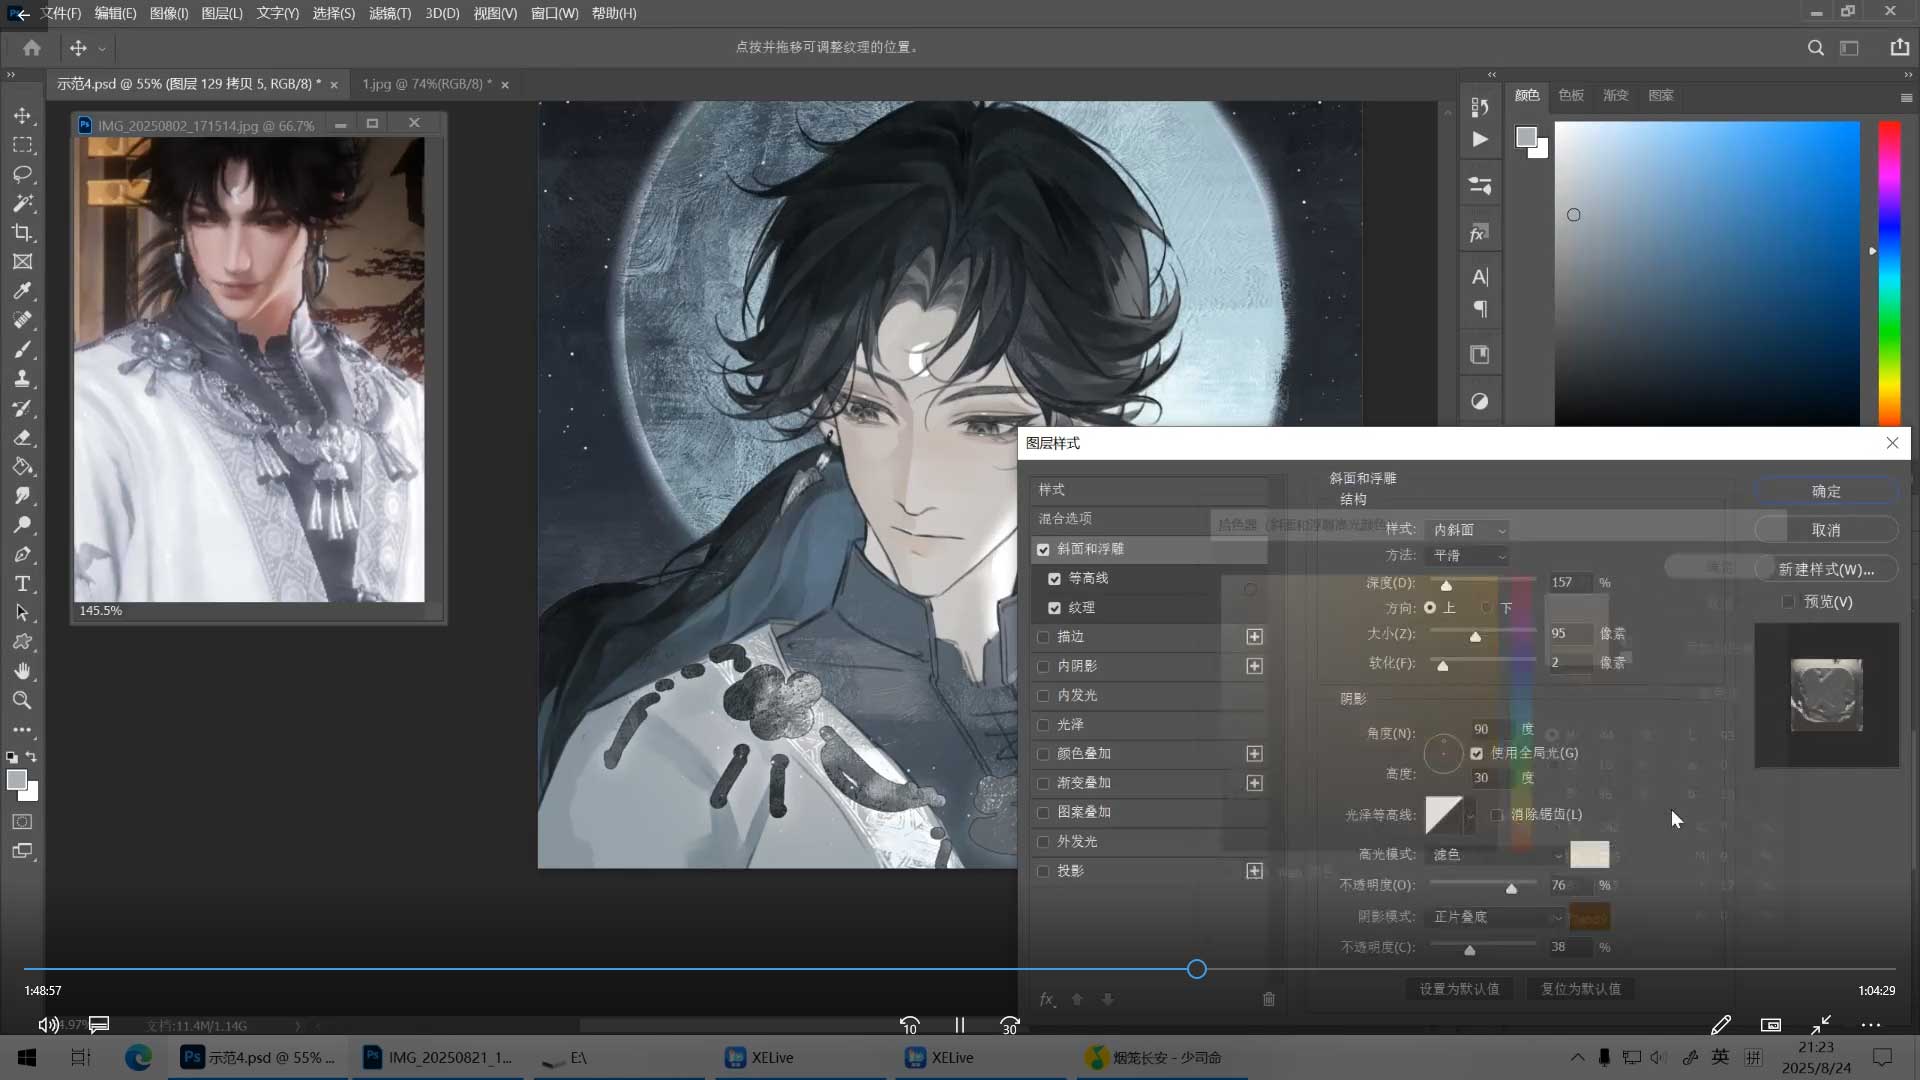Screen dimensions: 1920x1080
Task: Select the Crop tool
Action: 22,233
